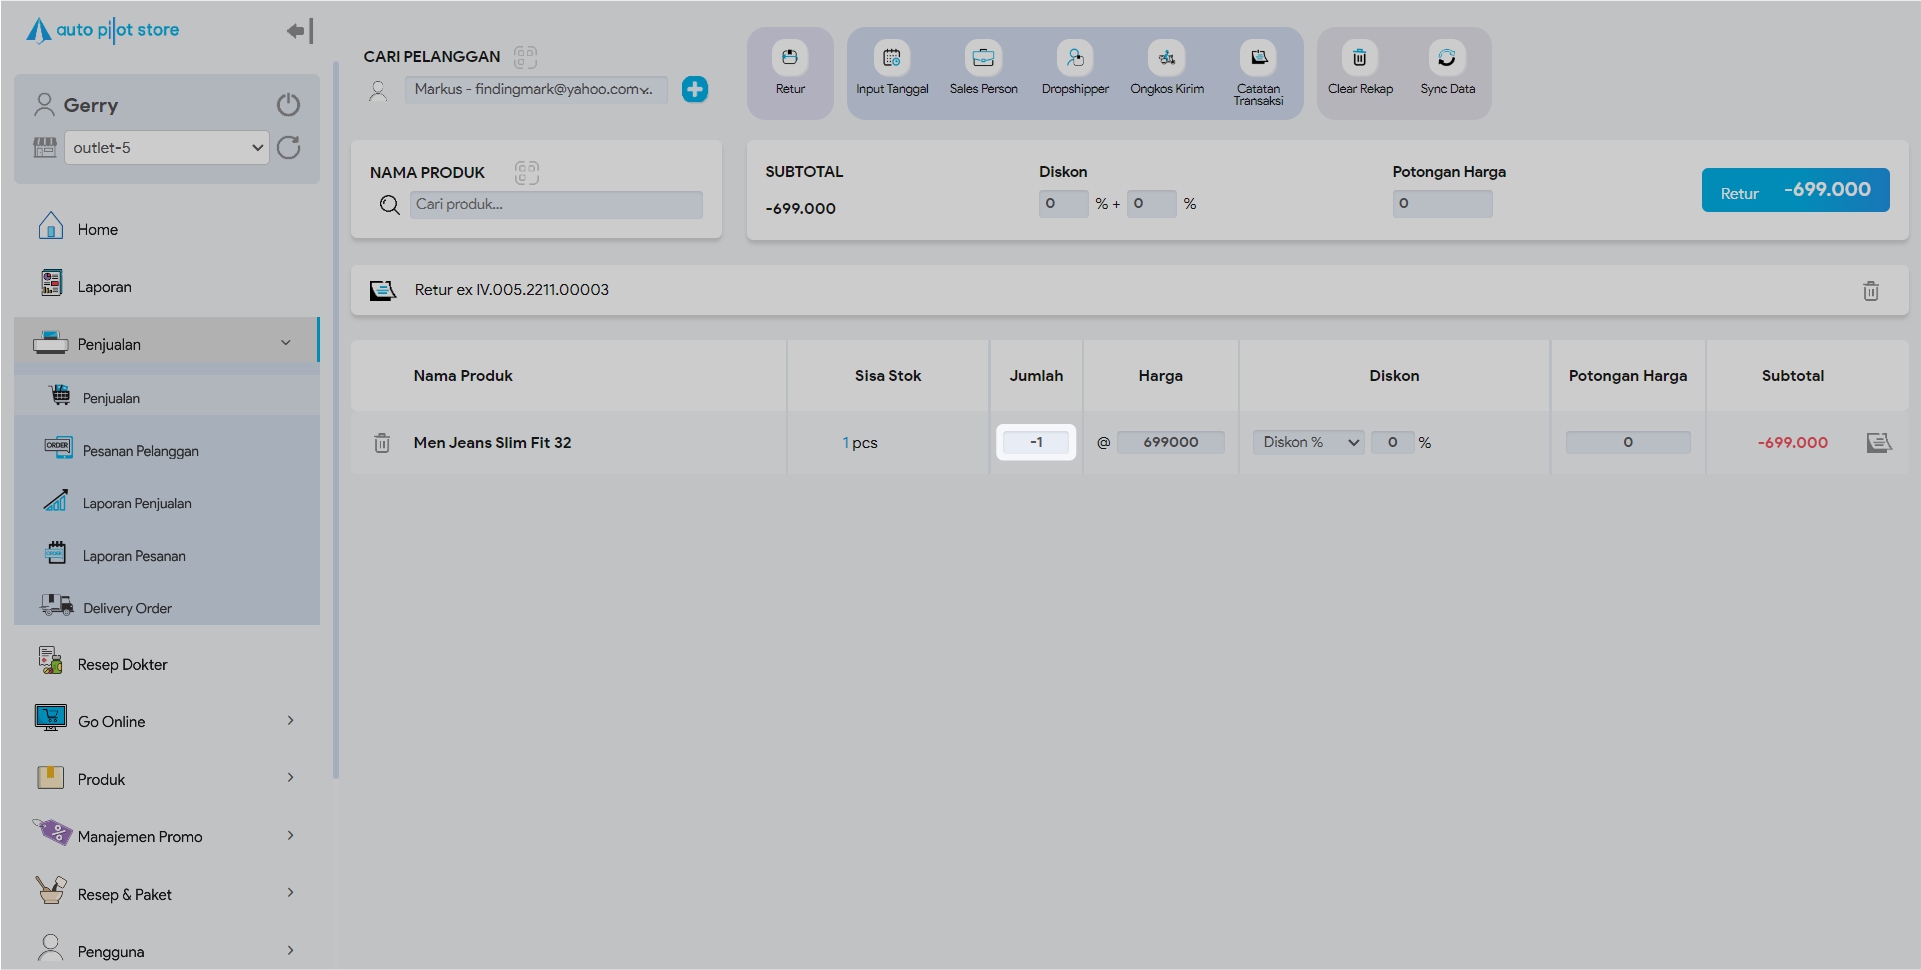Viewport: 1921px width, 970px height.
Task: Open the outlet-5 outlet dropdown
Action: (167, 148)
